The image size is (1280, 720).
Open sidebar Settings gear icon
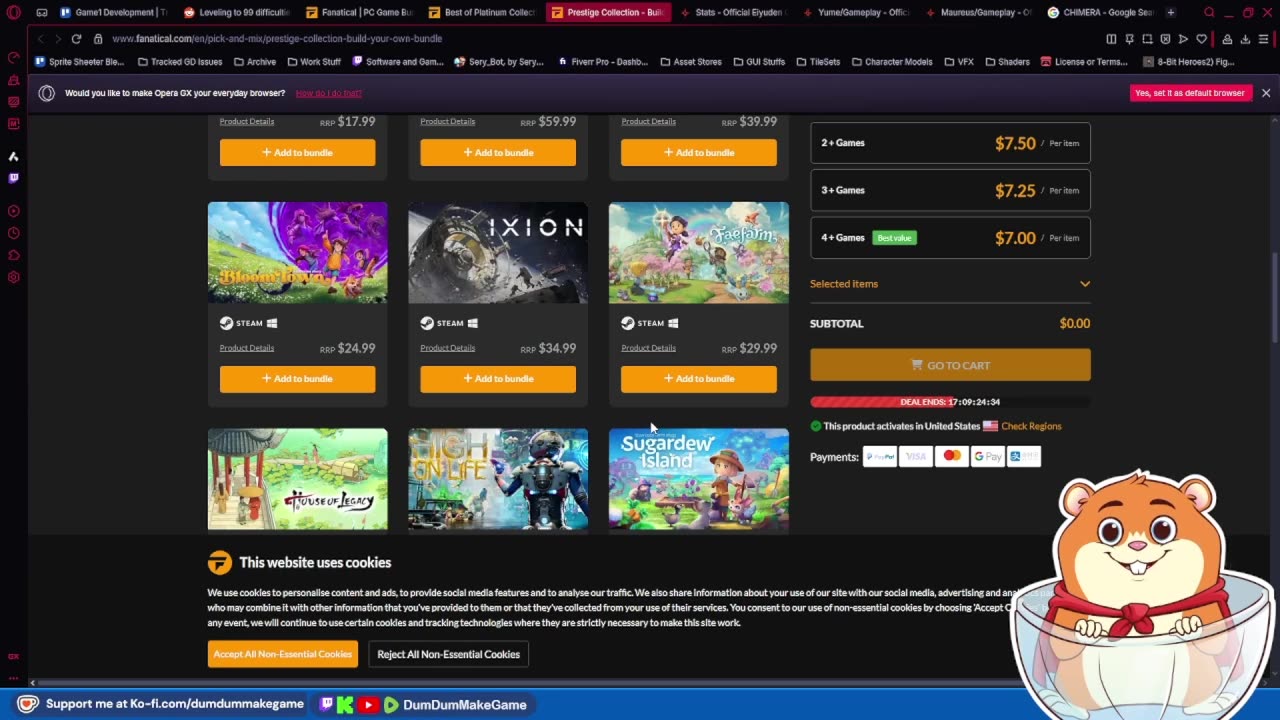13,277
